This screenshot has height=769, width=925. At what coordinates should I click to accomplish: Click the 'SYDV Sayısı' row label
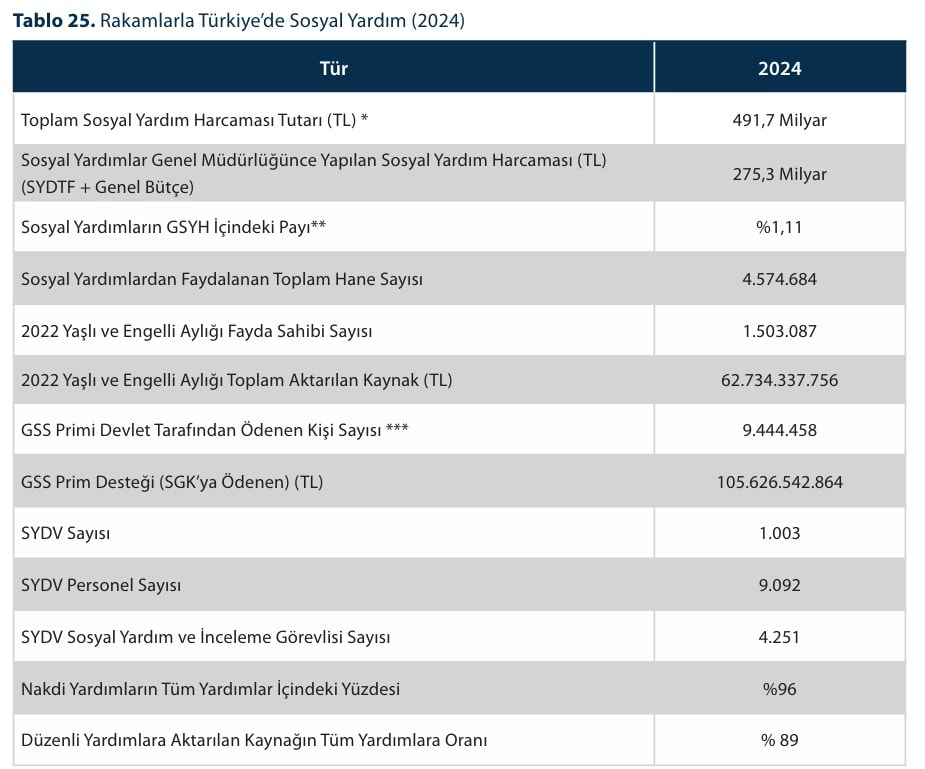66,533
